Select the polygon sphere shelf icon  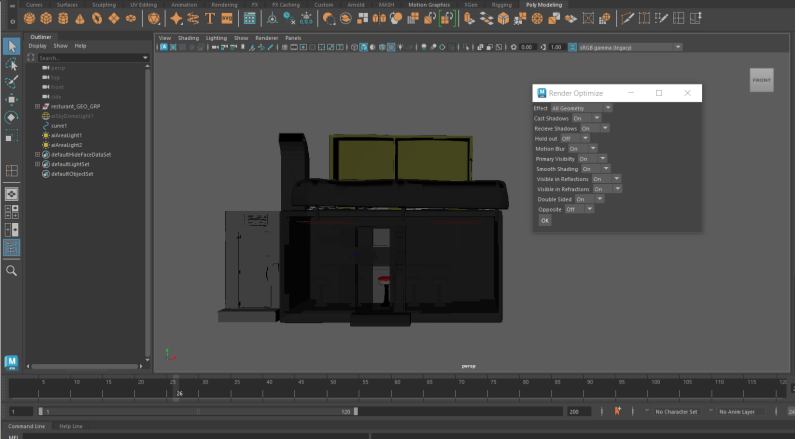pos(30,19)
